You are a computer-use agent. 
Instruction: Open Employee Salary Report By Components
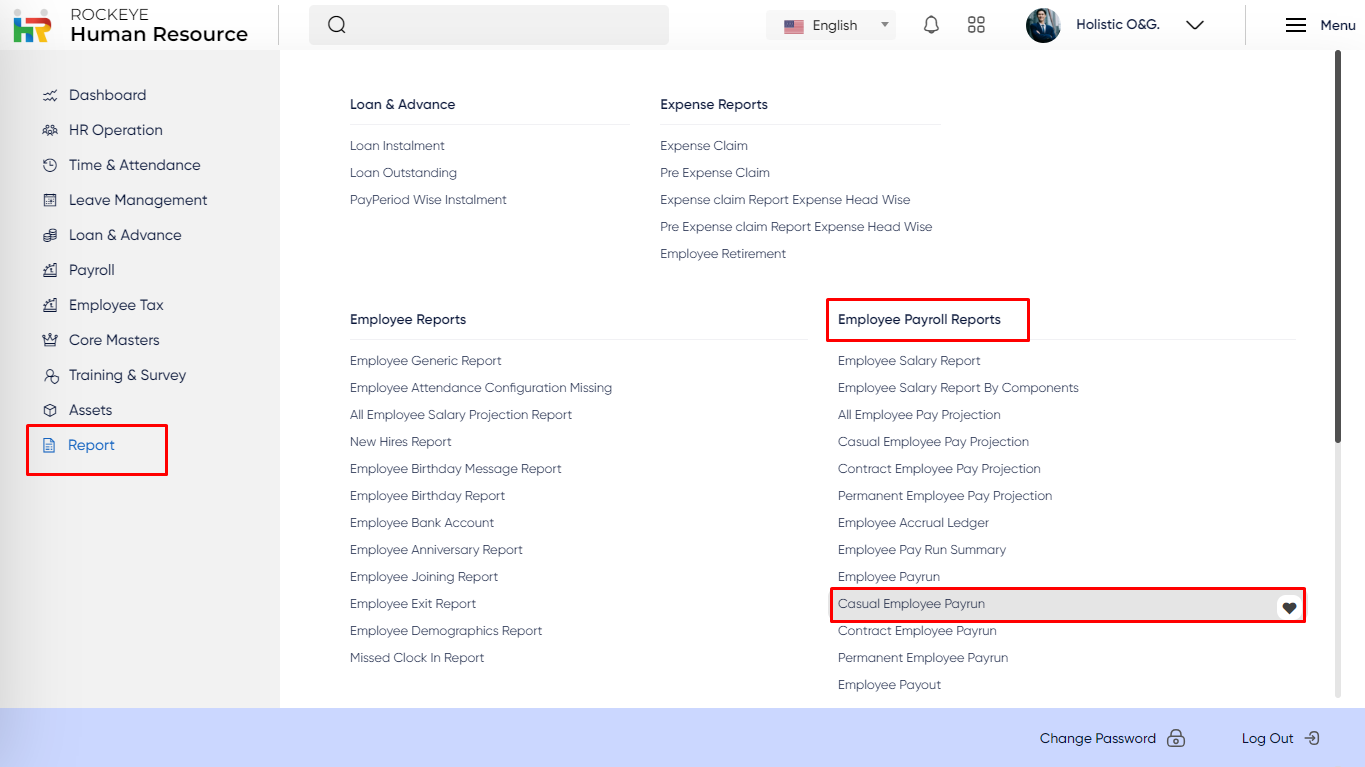[x=958, y=388]
